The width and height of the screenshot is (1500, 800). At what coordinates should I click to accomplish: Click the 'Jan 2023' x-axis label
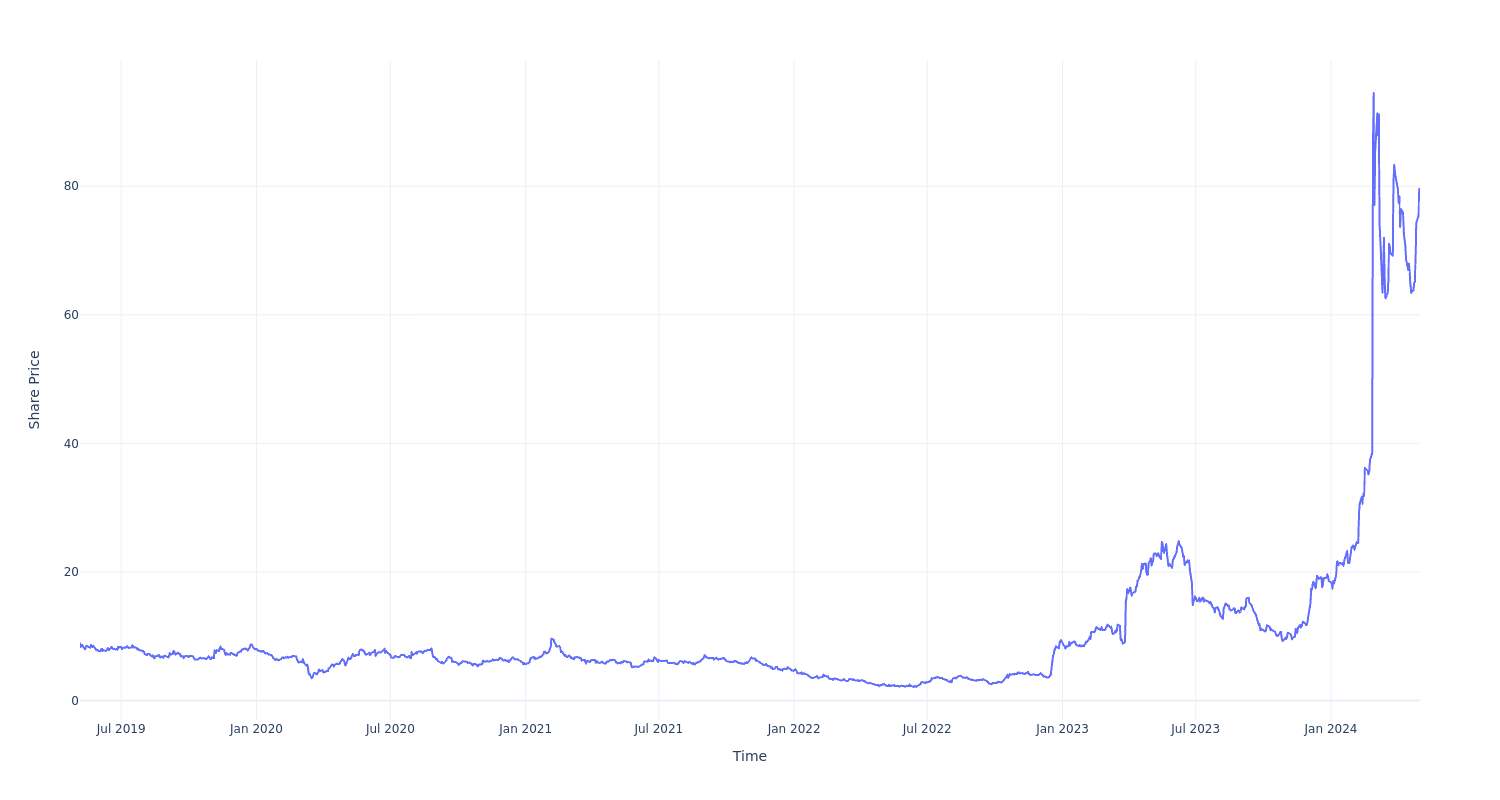1062,729
